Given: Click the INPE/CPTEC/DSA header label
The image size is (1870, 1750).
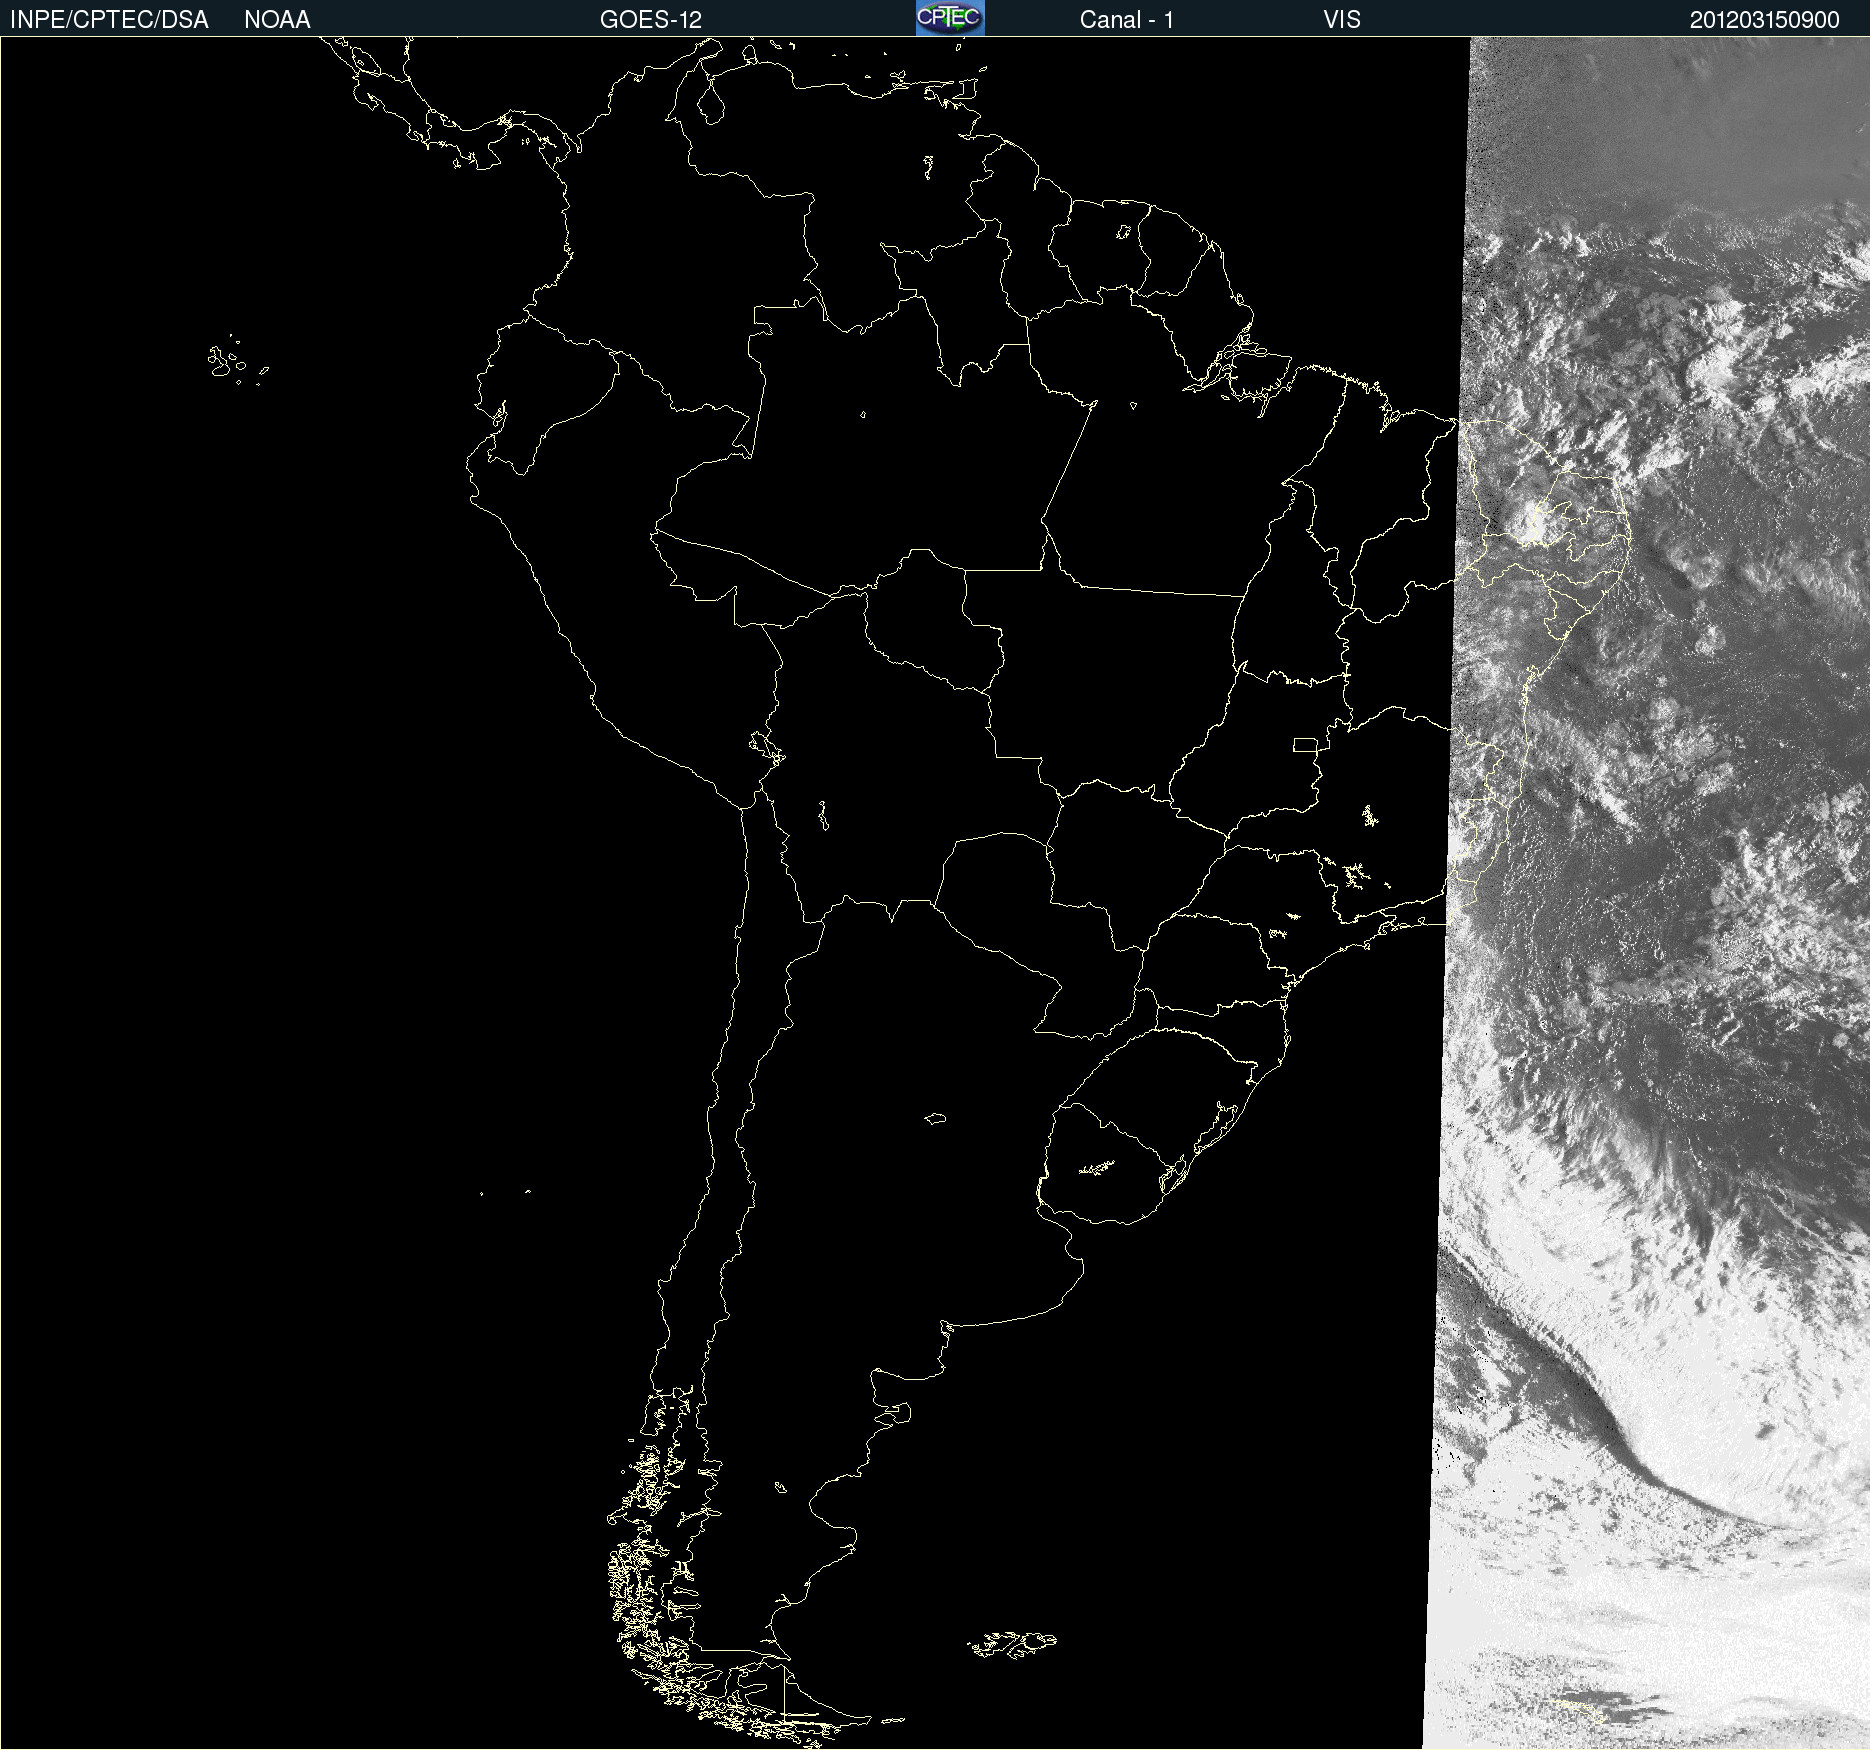Looking at the screenshot, I should pos(109,19).
